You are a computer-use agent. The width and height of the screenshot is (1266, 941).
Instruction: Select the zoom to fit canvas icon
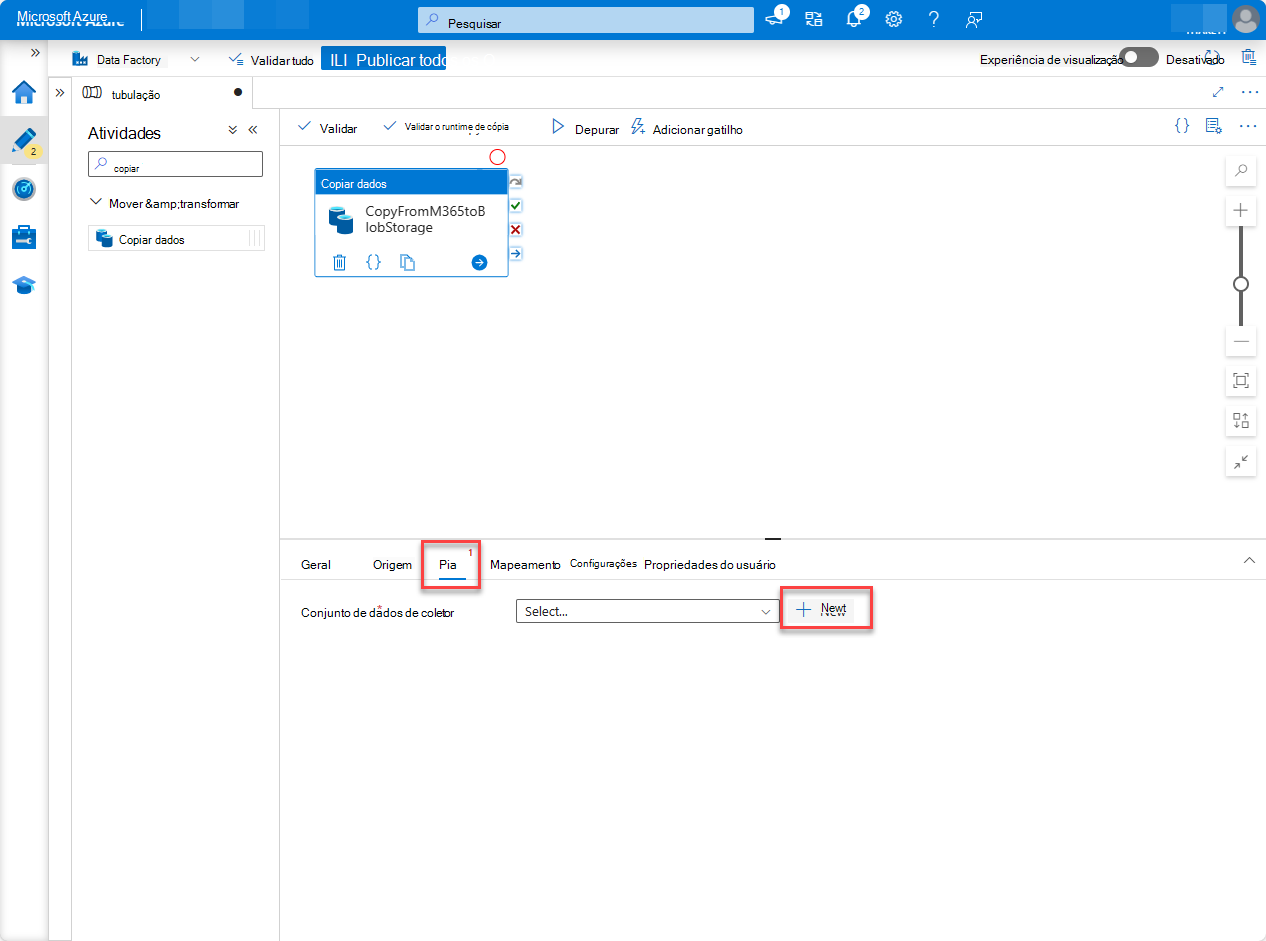1240,381
